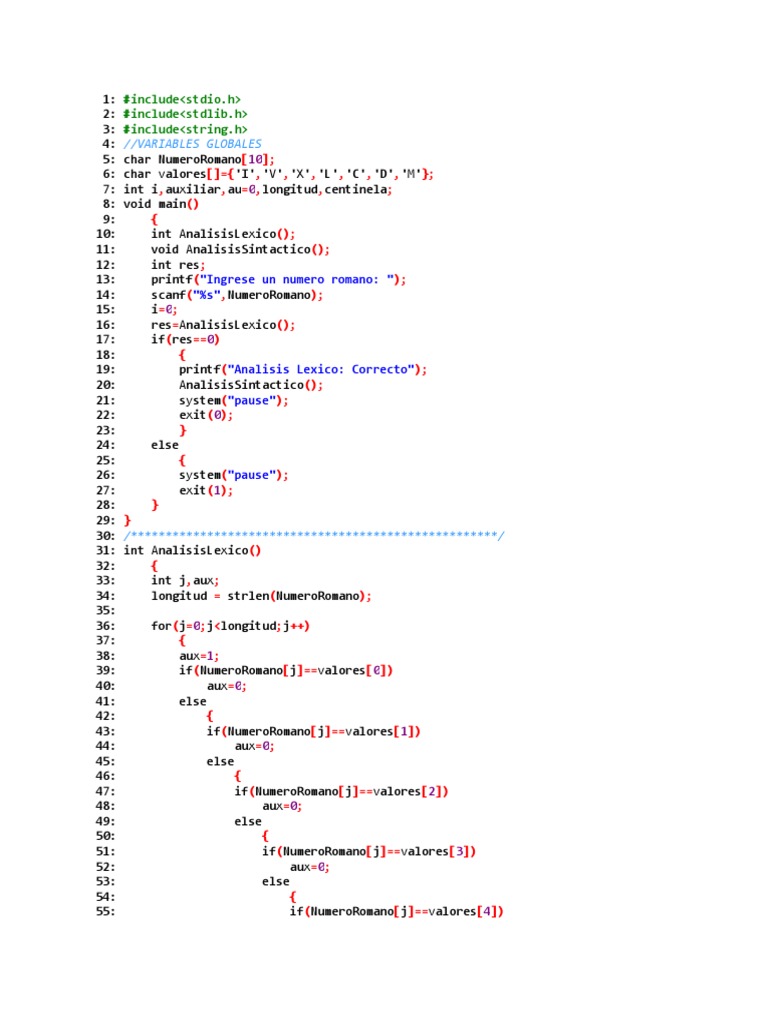This screenshot has width=768, height=1024.
Task: Click the asterisk comment separator line
Action: 314,536
